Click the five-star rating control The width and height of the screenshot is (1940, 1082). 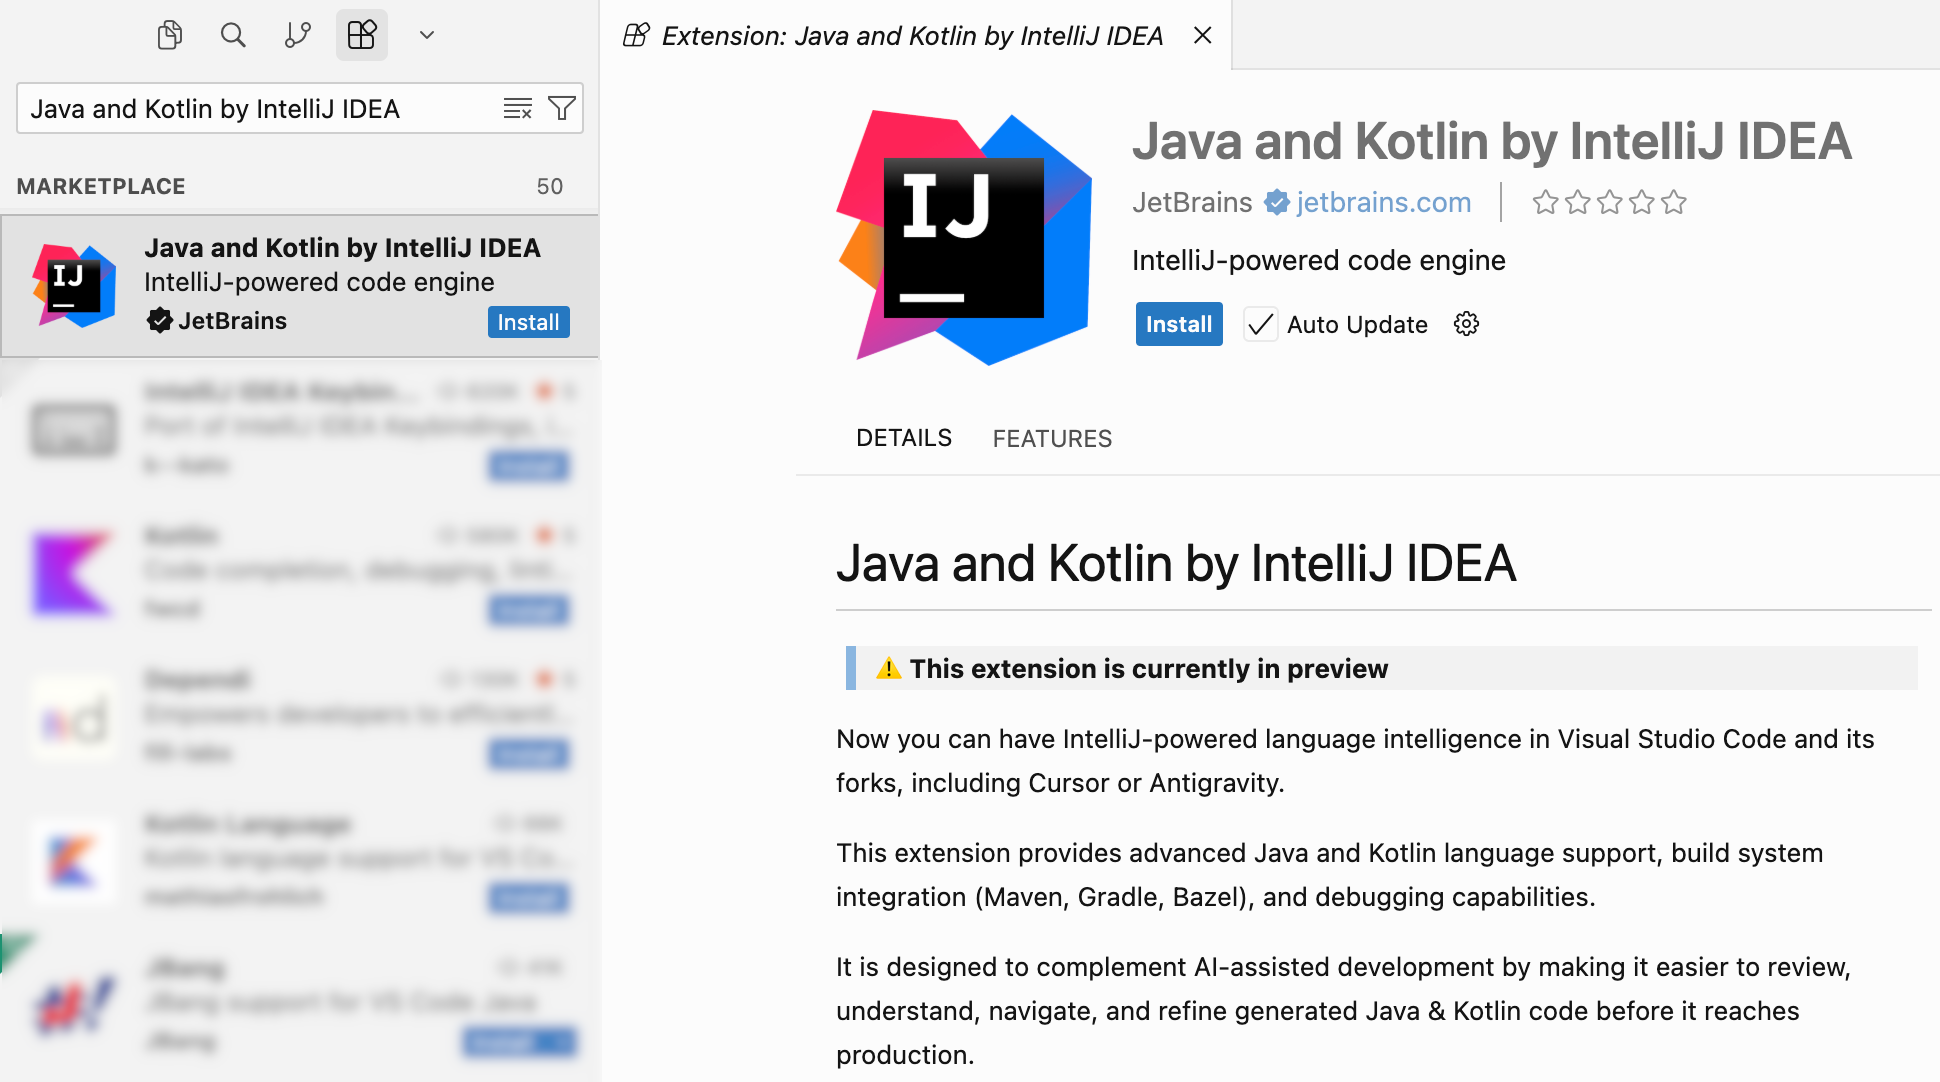point(1610,202)
